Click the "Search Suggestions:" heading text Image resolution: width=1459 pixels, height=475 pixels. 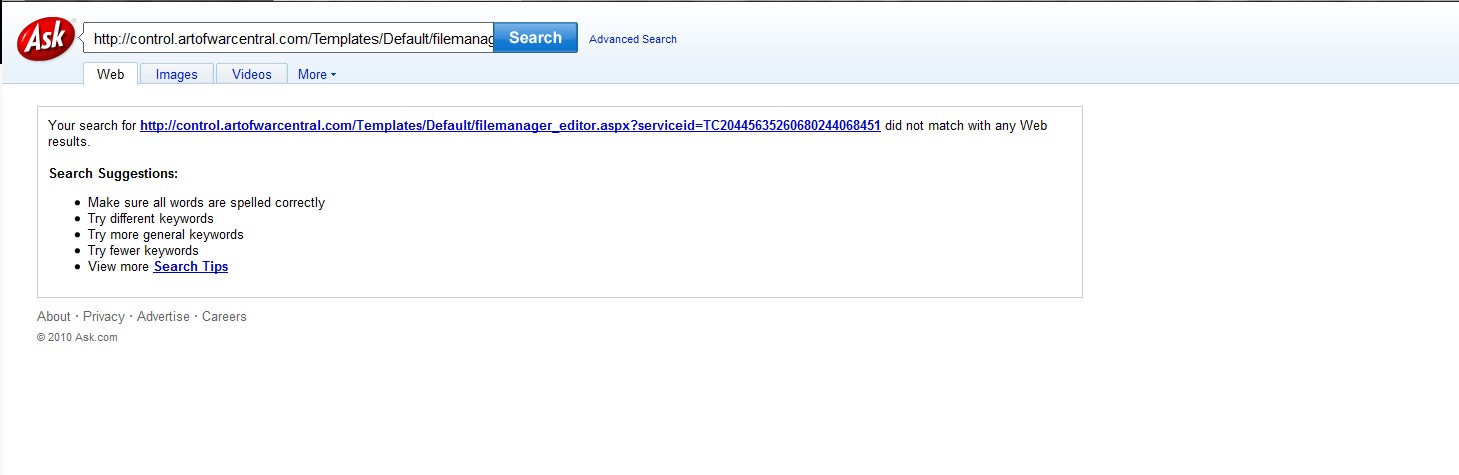pyautogui.click(x=113, y=174)
